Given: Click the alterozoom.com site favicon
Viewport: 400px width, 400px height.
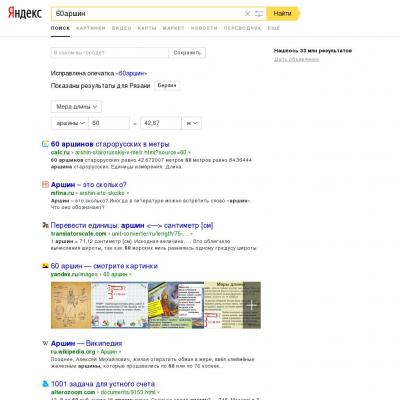Looking at the screenshot, I should (x=45, y=384).
